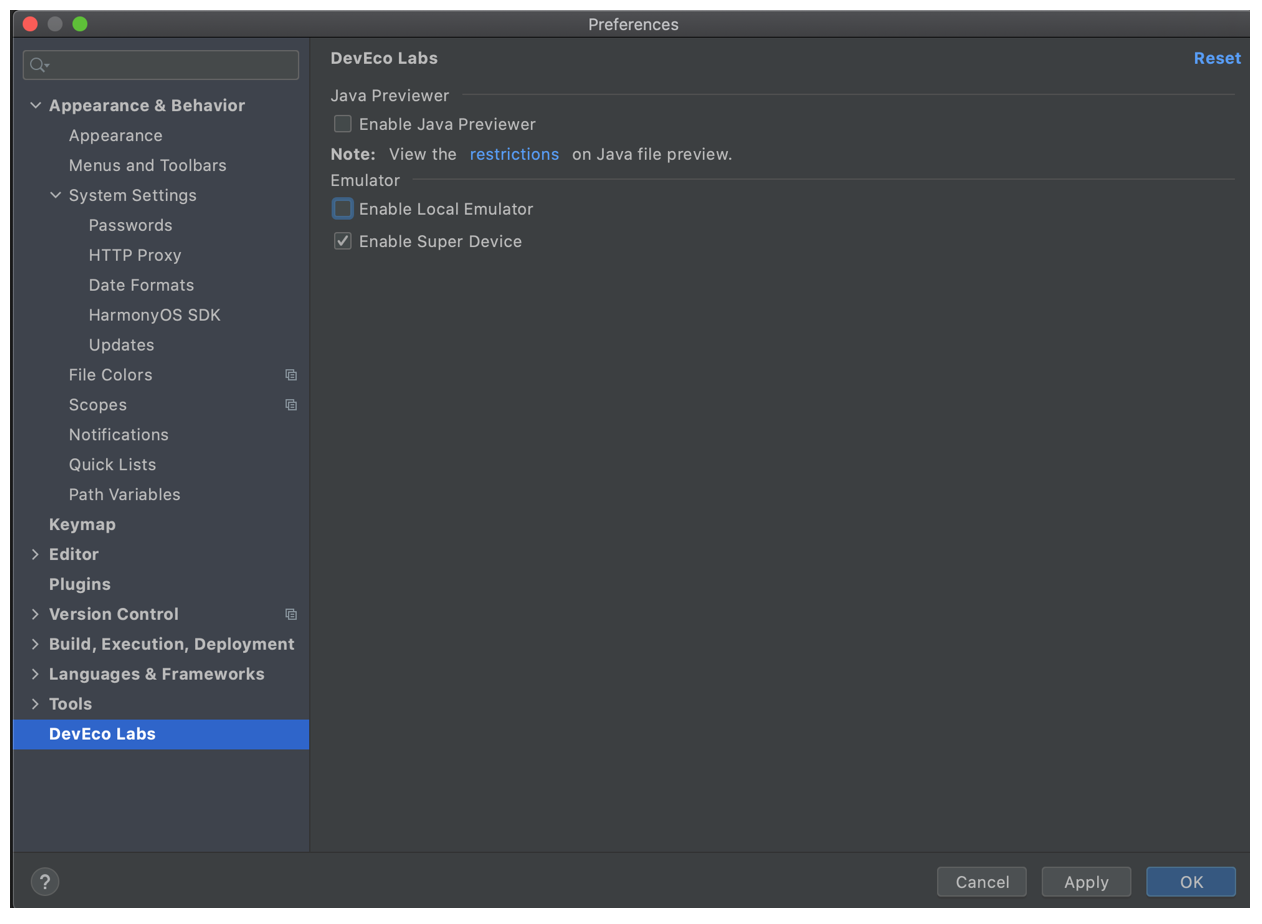Image resolution: width=1262 pixels, height=924 pixels.
Task: Check Enable Local Emulator
Action: pos(343,209)
